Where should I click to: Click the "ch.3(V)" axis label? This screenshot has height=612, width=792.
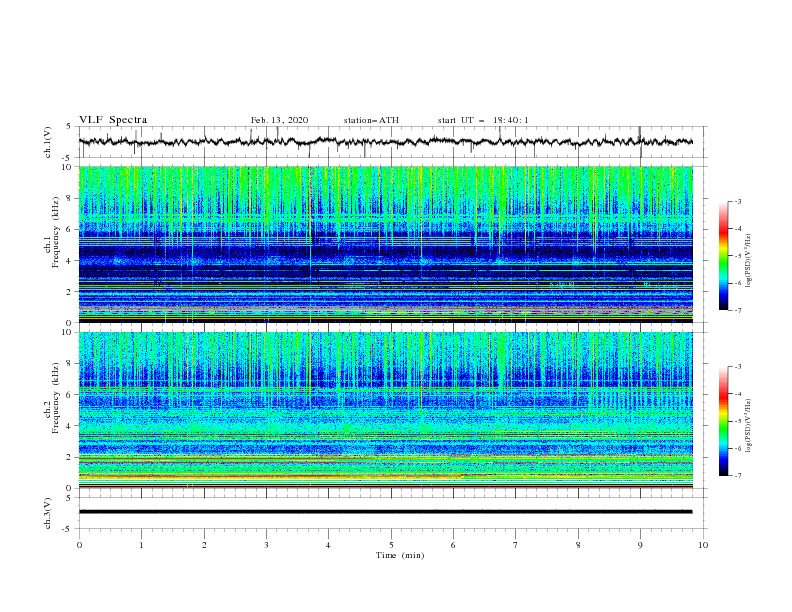click(48, 513)
